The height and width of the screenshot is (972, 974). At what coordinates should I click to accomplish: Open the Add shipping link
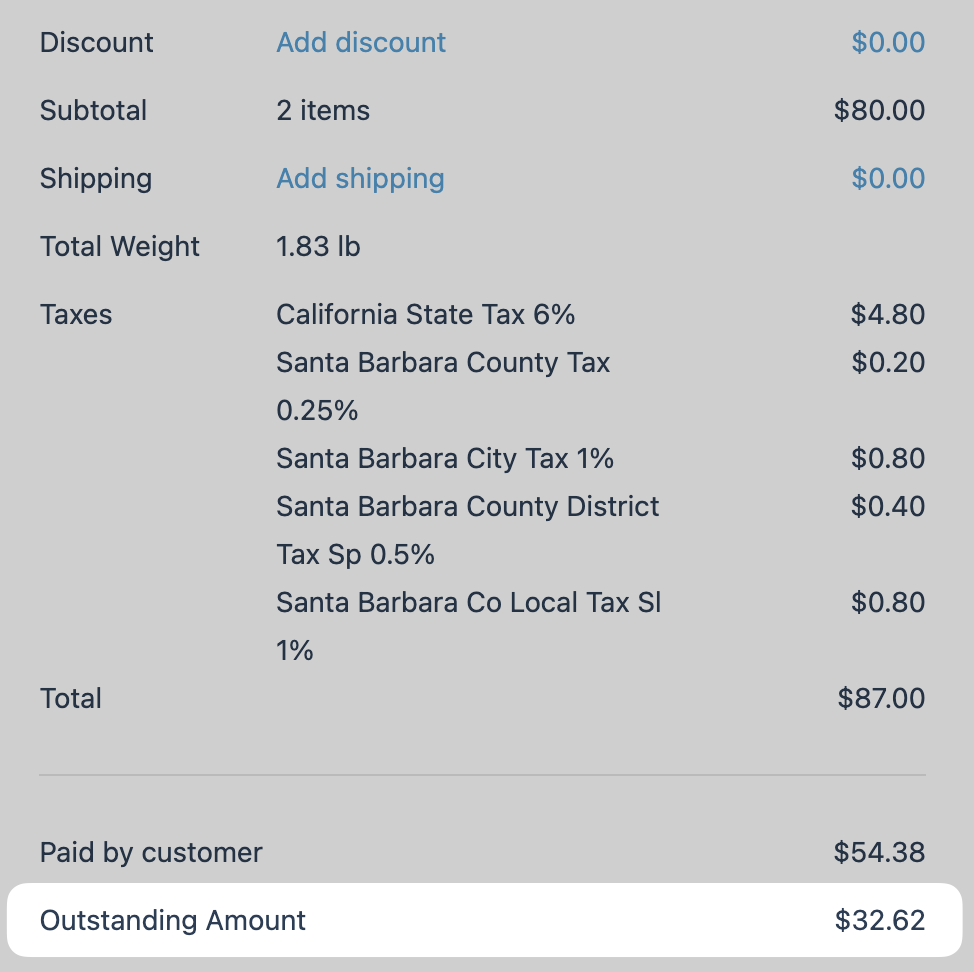(360, 179)
